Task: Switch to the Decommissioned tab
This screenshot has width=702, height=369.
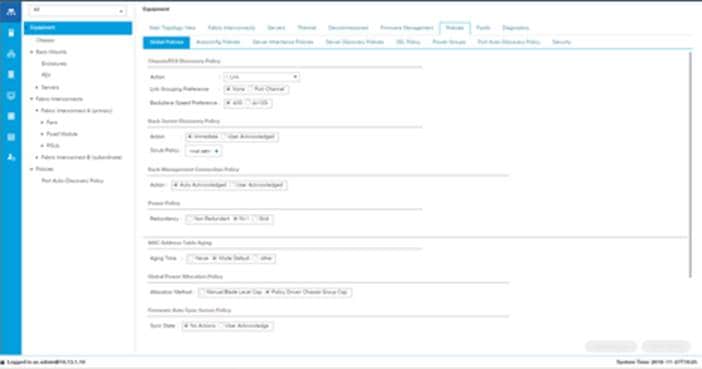Action: point(348,28)
